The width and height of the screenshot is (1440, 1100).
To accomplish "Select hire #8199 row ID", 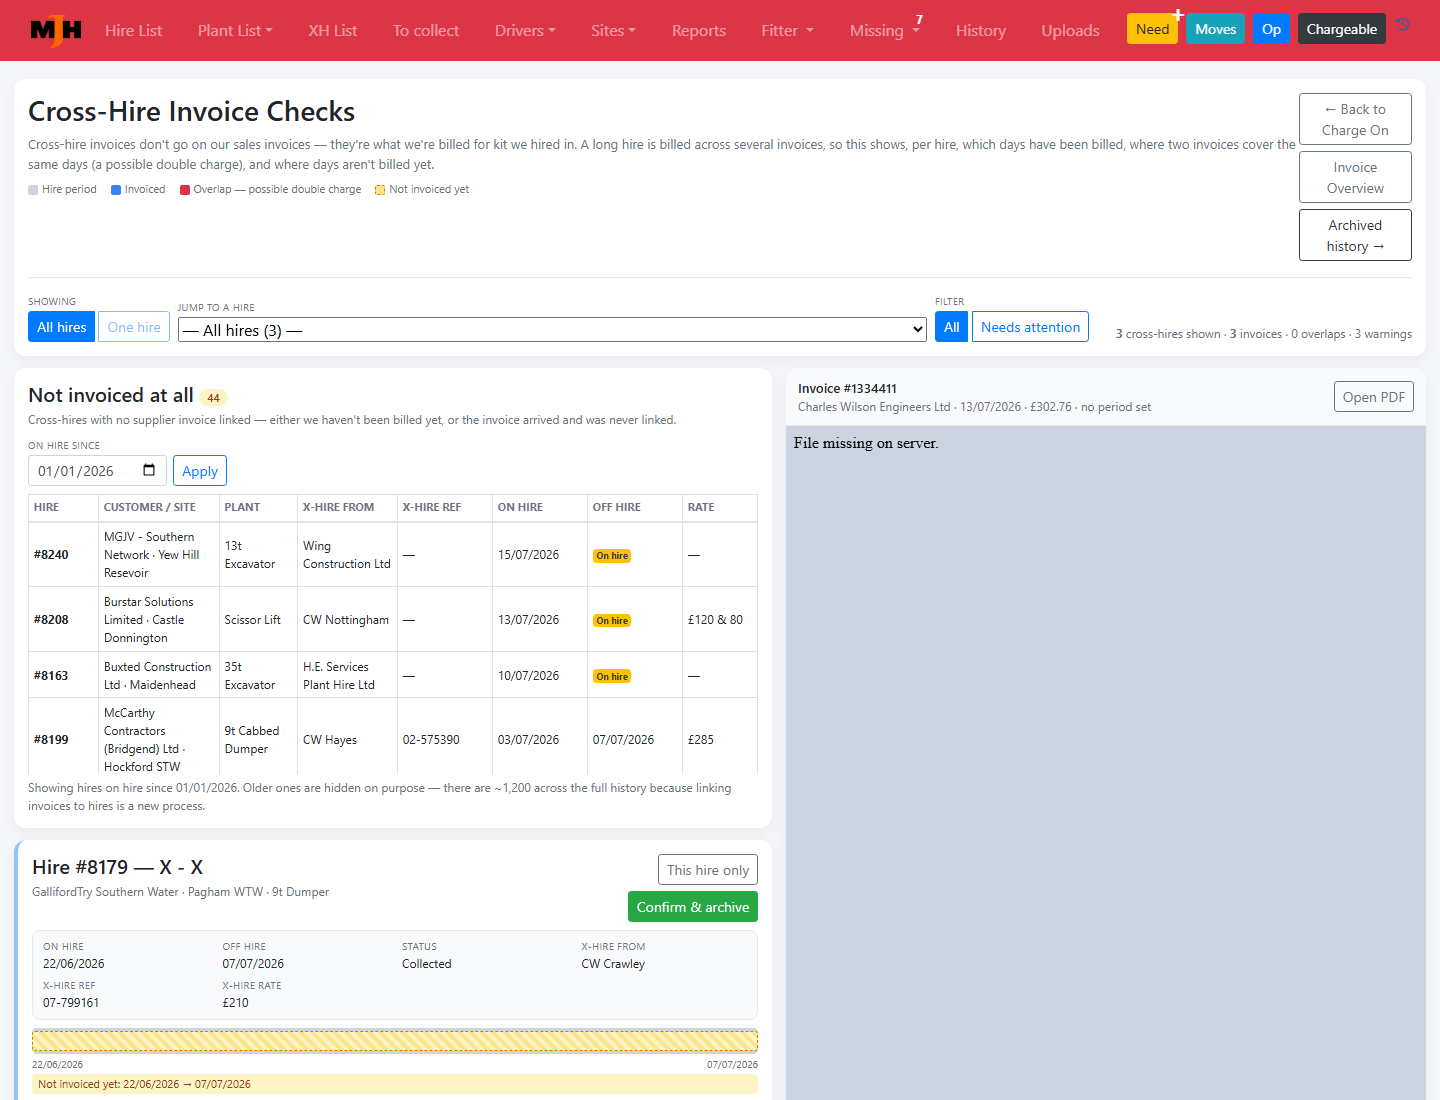I will pos(51,740).
